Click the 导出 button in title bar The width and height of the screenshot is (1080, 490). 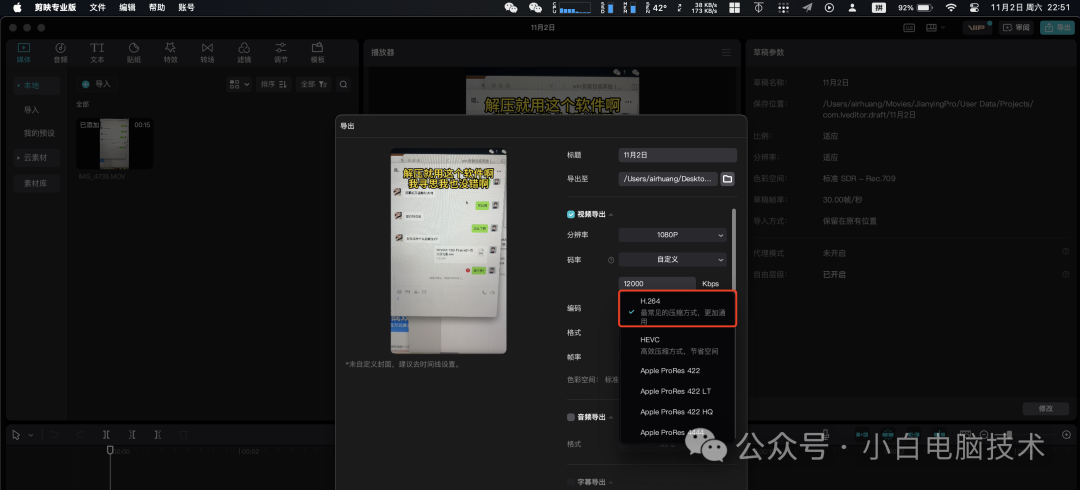tap(1057, 28)
